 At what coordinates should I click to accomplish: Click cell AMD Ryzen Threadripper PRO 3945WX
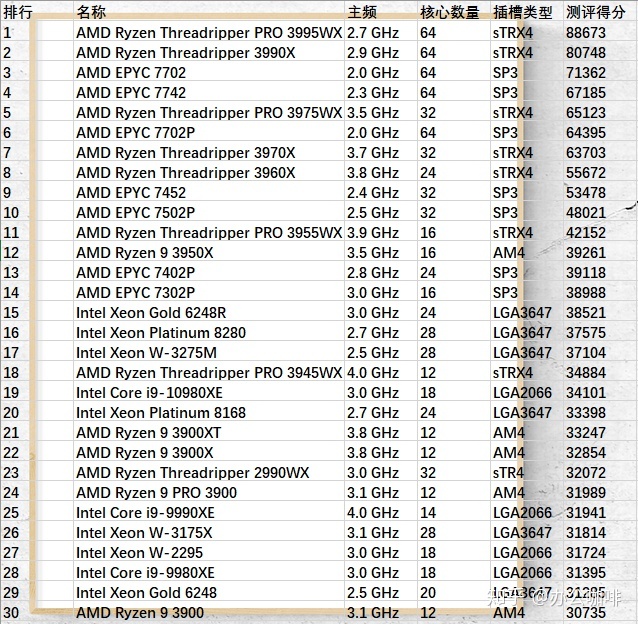pyautogui.click(x=209, y=373)
